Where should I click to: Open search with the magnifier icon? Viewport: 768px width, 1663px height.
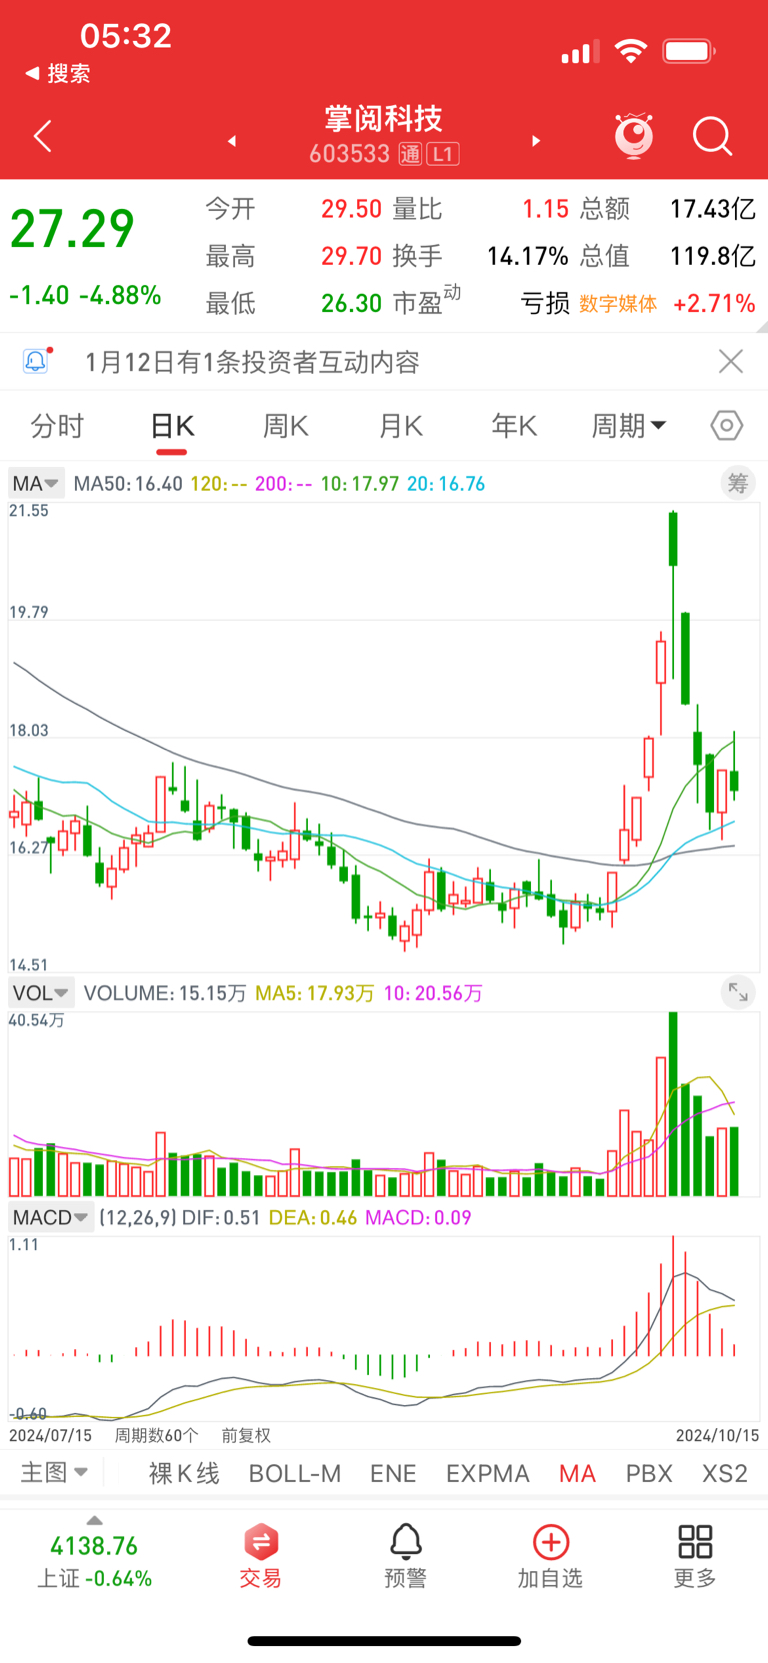tap(713, 137)
